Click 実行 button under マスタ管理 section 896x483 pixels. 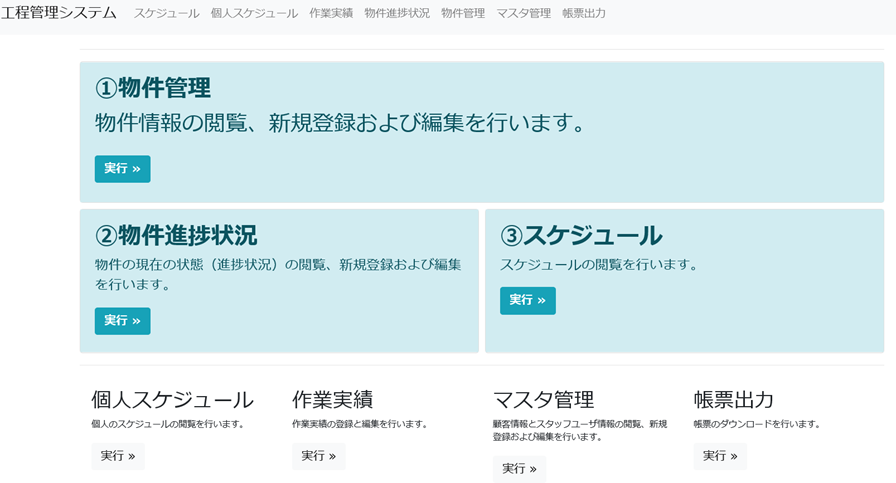point(519,469)
